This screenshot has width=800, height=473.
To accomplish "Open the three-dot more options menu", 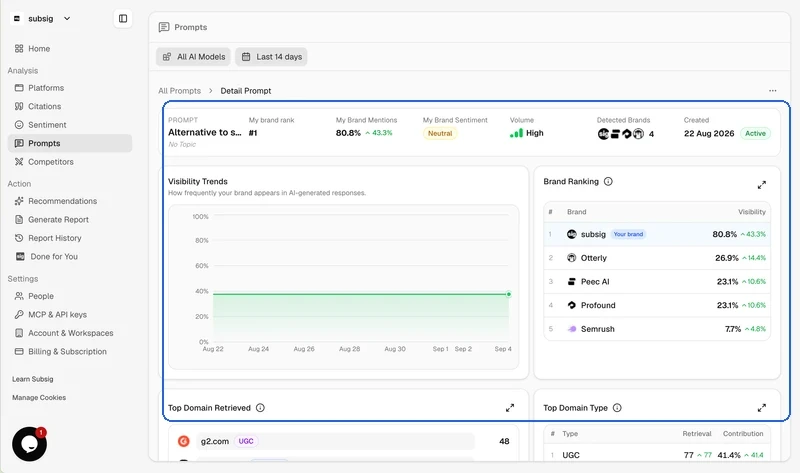I will pyautogui.click(x=772, y=90).
